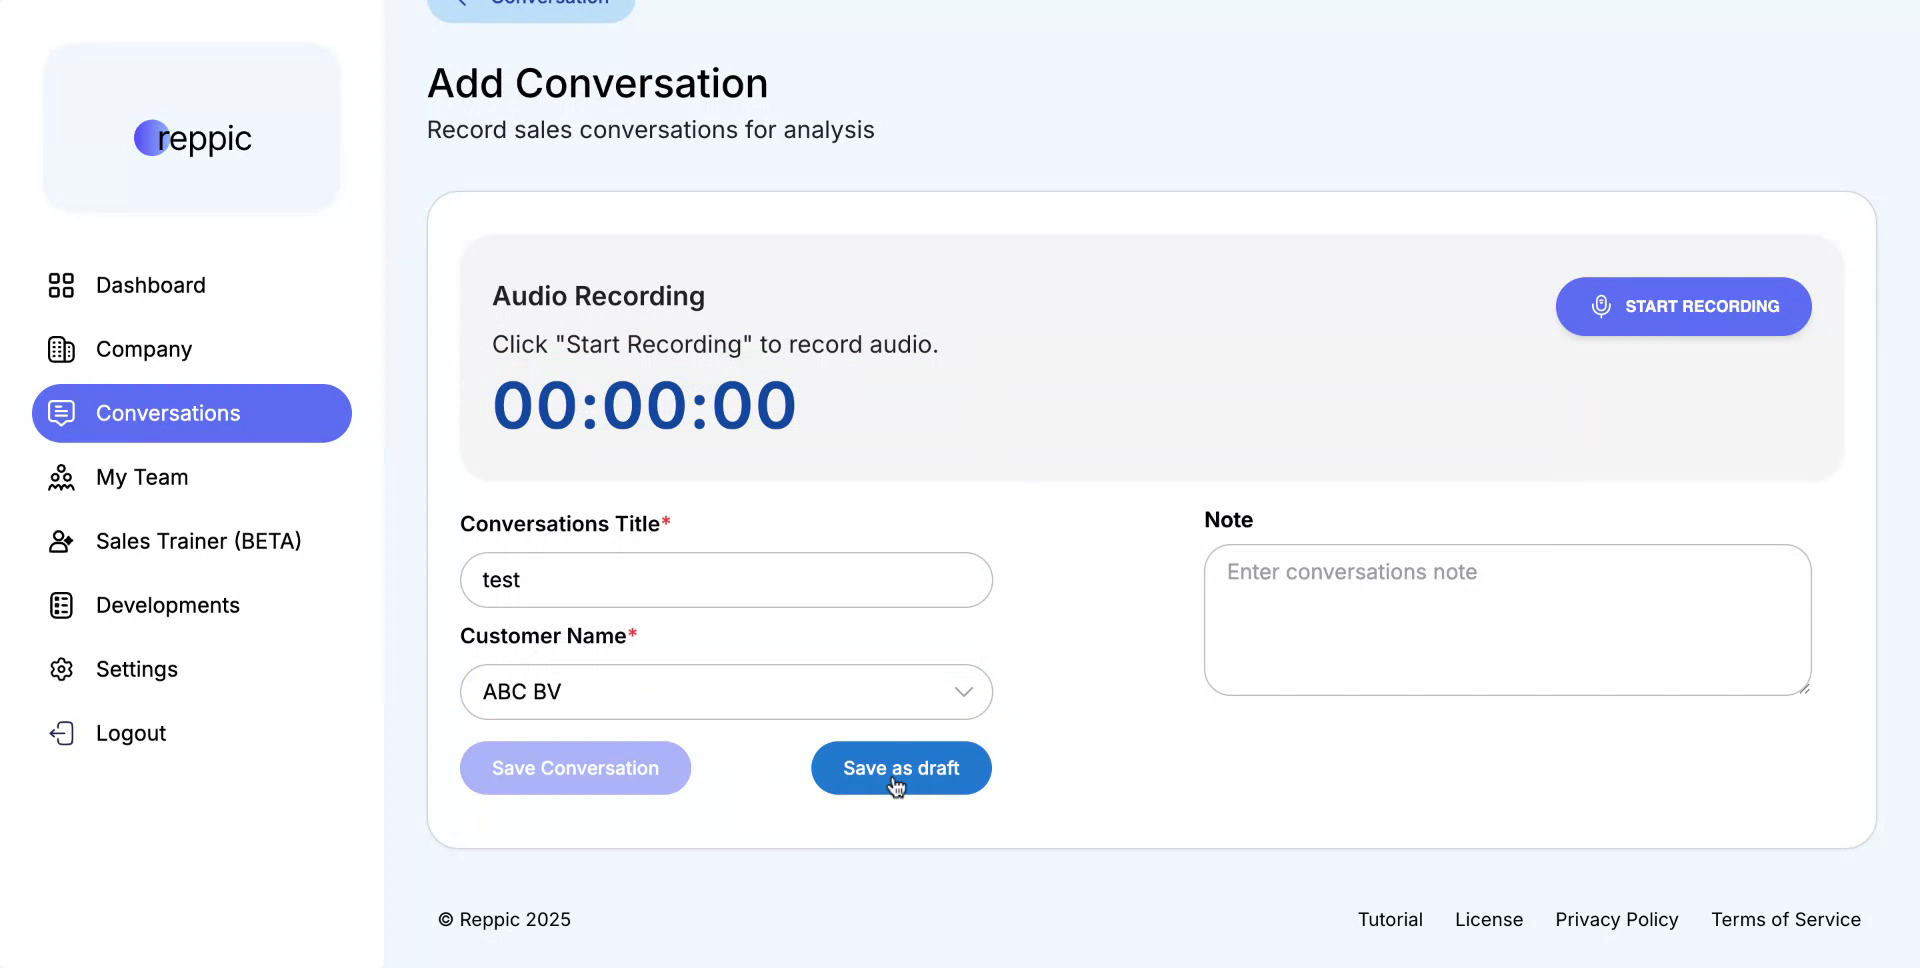Click the Developments list icon
The width and height of the screenshot is (1920, 968).
(x=61, y=605)
